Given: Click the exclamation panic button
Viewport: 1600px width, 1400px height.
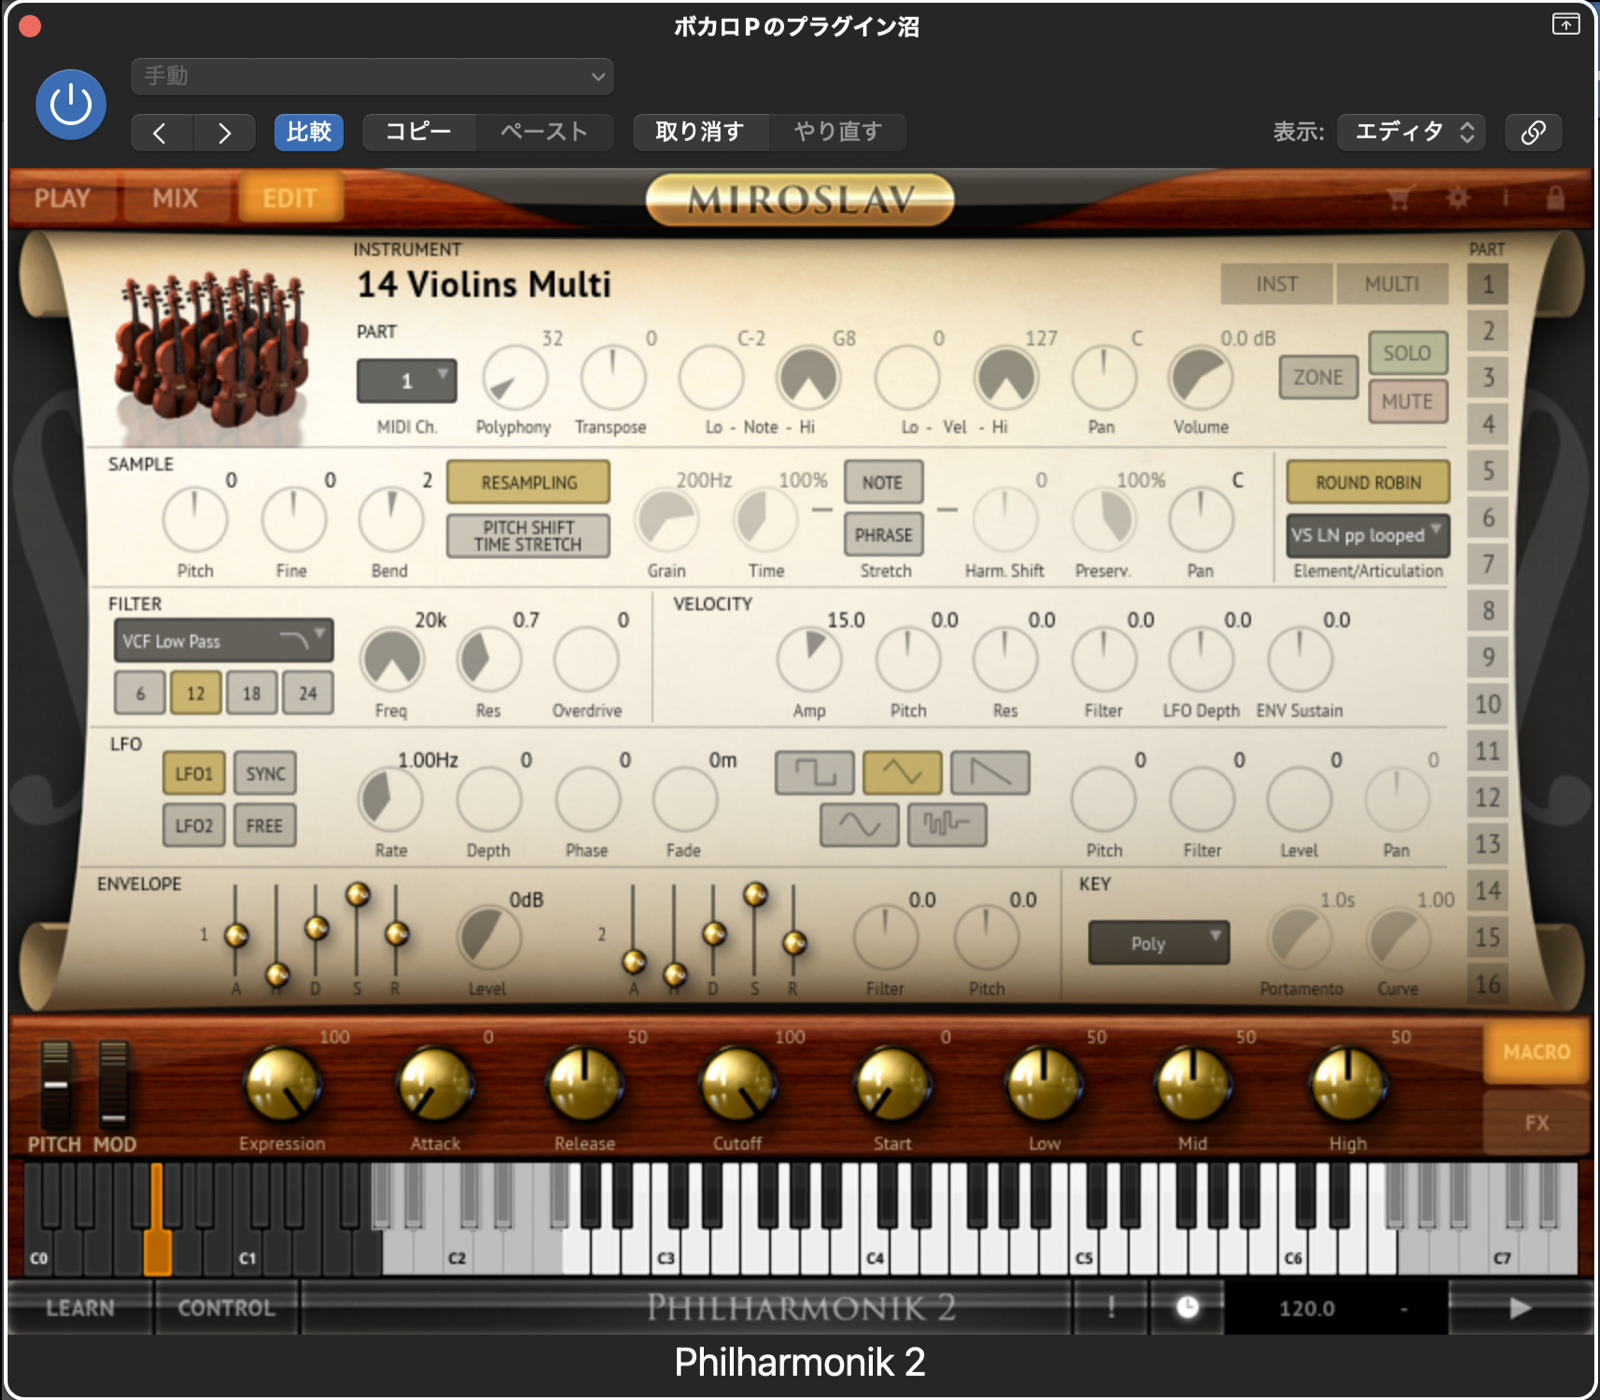Looking at the screenshot, I should pos(1111,1307).
